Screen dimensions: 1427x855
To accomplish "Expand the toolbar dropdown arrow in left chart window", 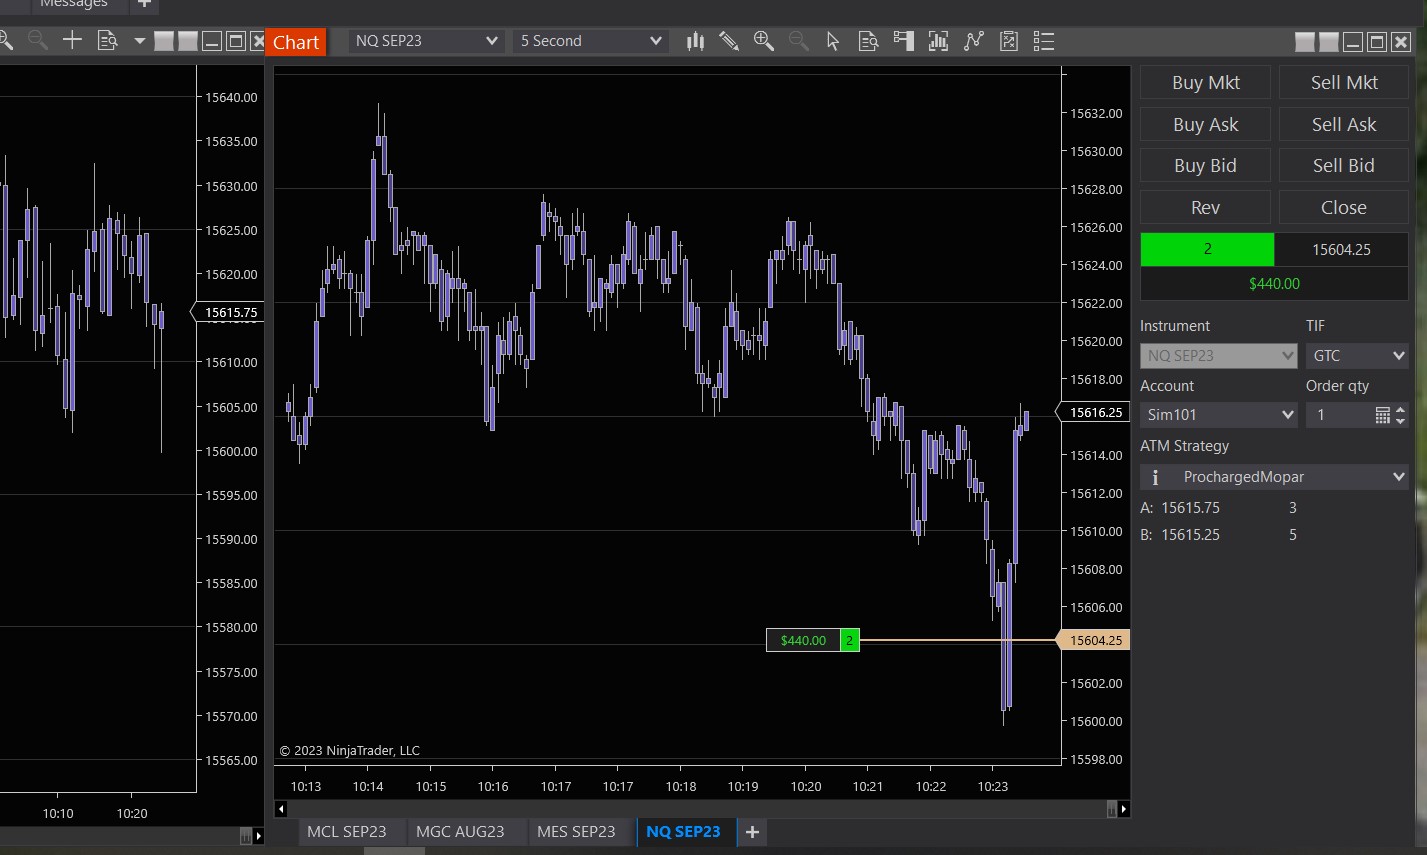I will (x=140, y=41).
